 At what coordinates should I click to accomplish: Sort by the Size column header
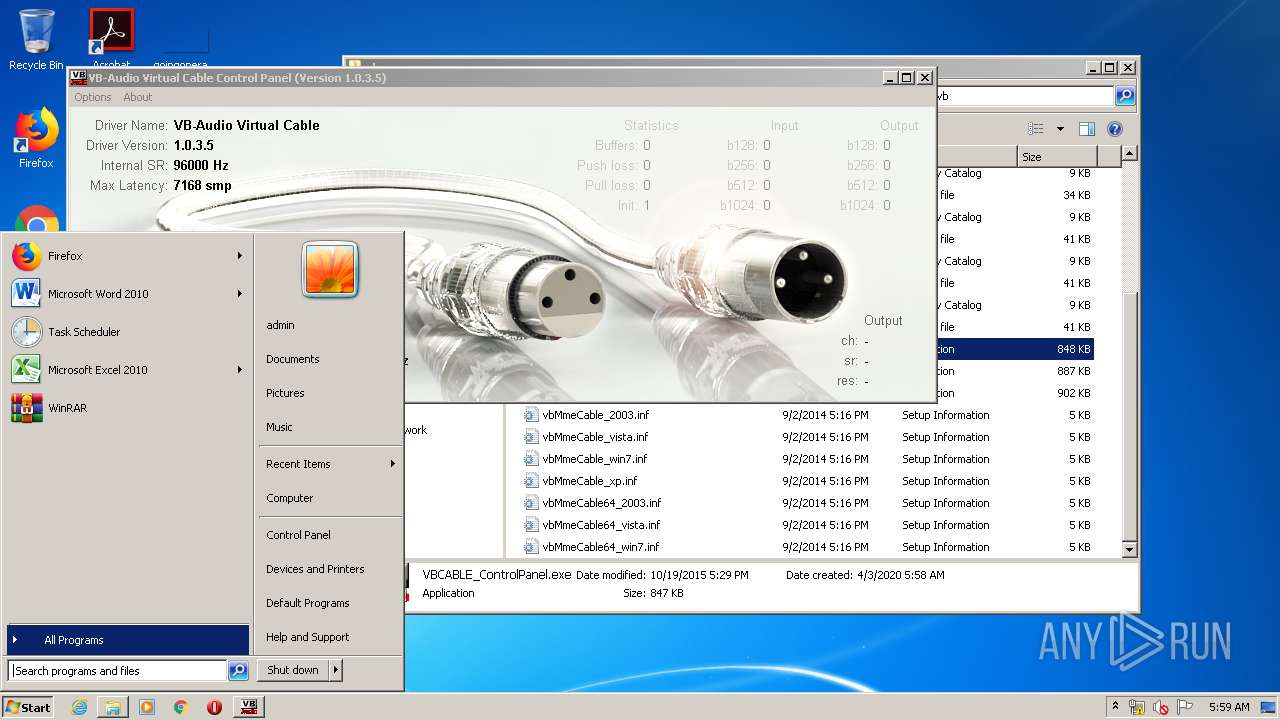pyautogui.click(x=1057, y=157)
